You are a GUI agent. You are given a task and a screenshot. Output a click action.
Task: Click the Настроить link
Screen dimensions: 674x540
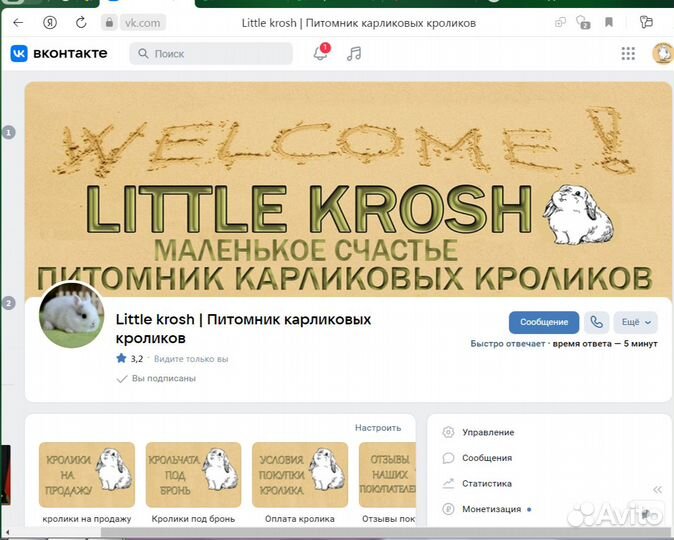378,428
